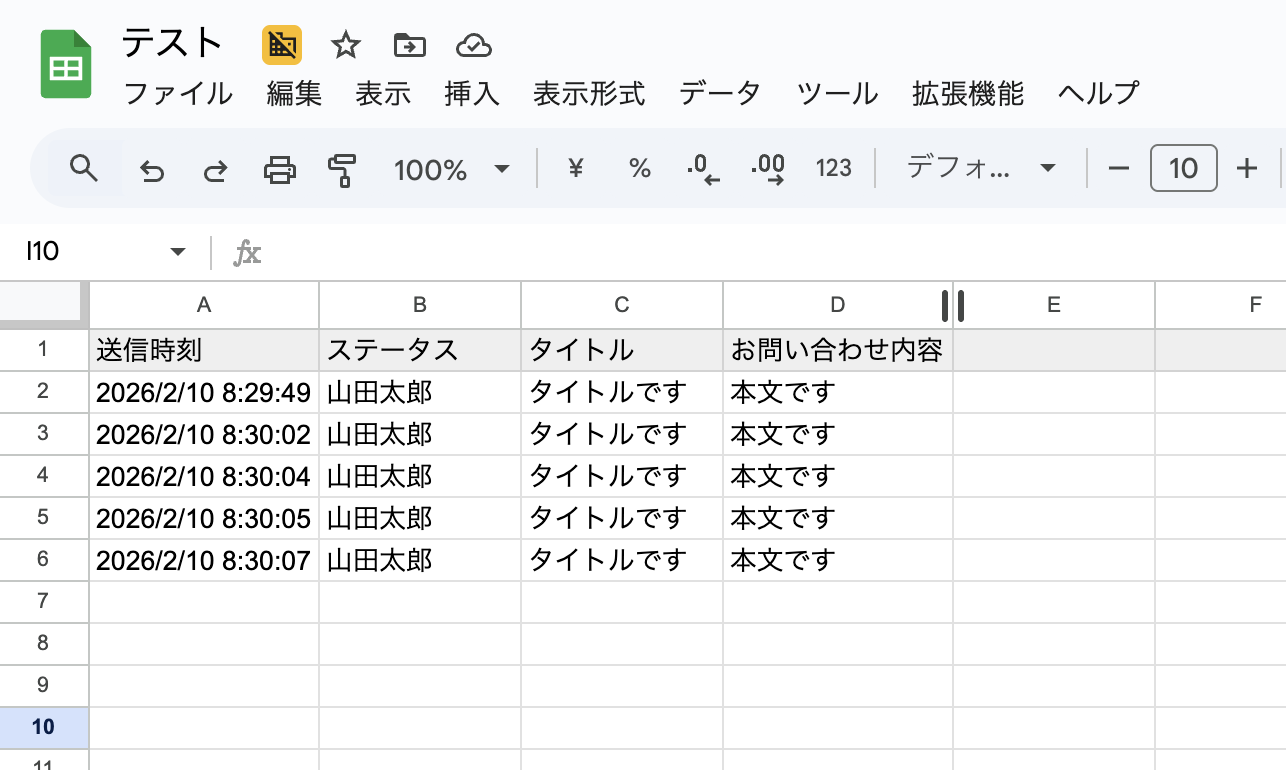Image resolution: width=1286 pixels, height=770 pixels.
Task: Format selection as percent
Action: (640, 169)
